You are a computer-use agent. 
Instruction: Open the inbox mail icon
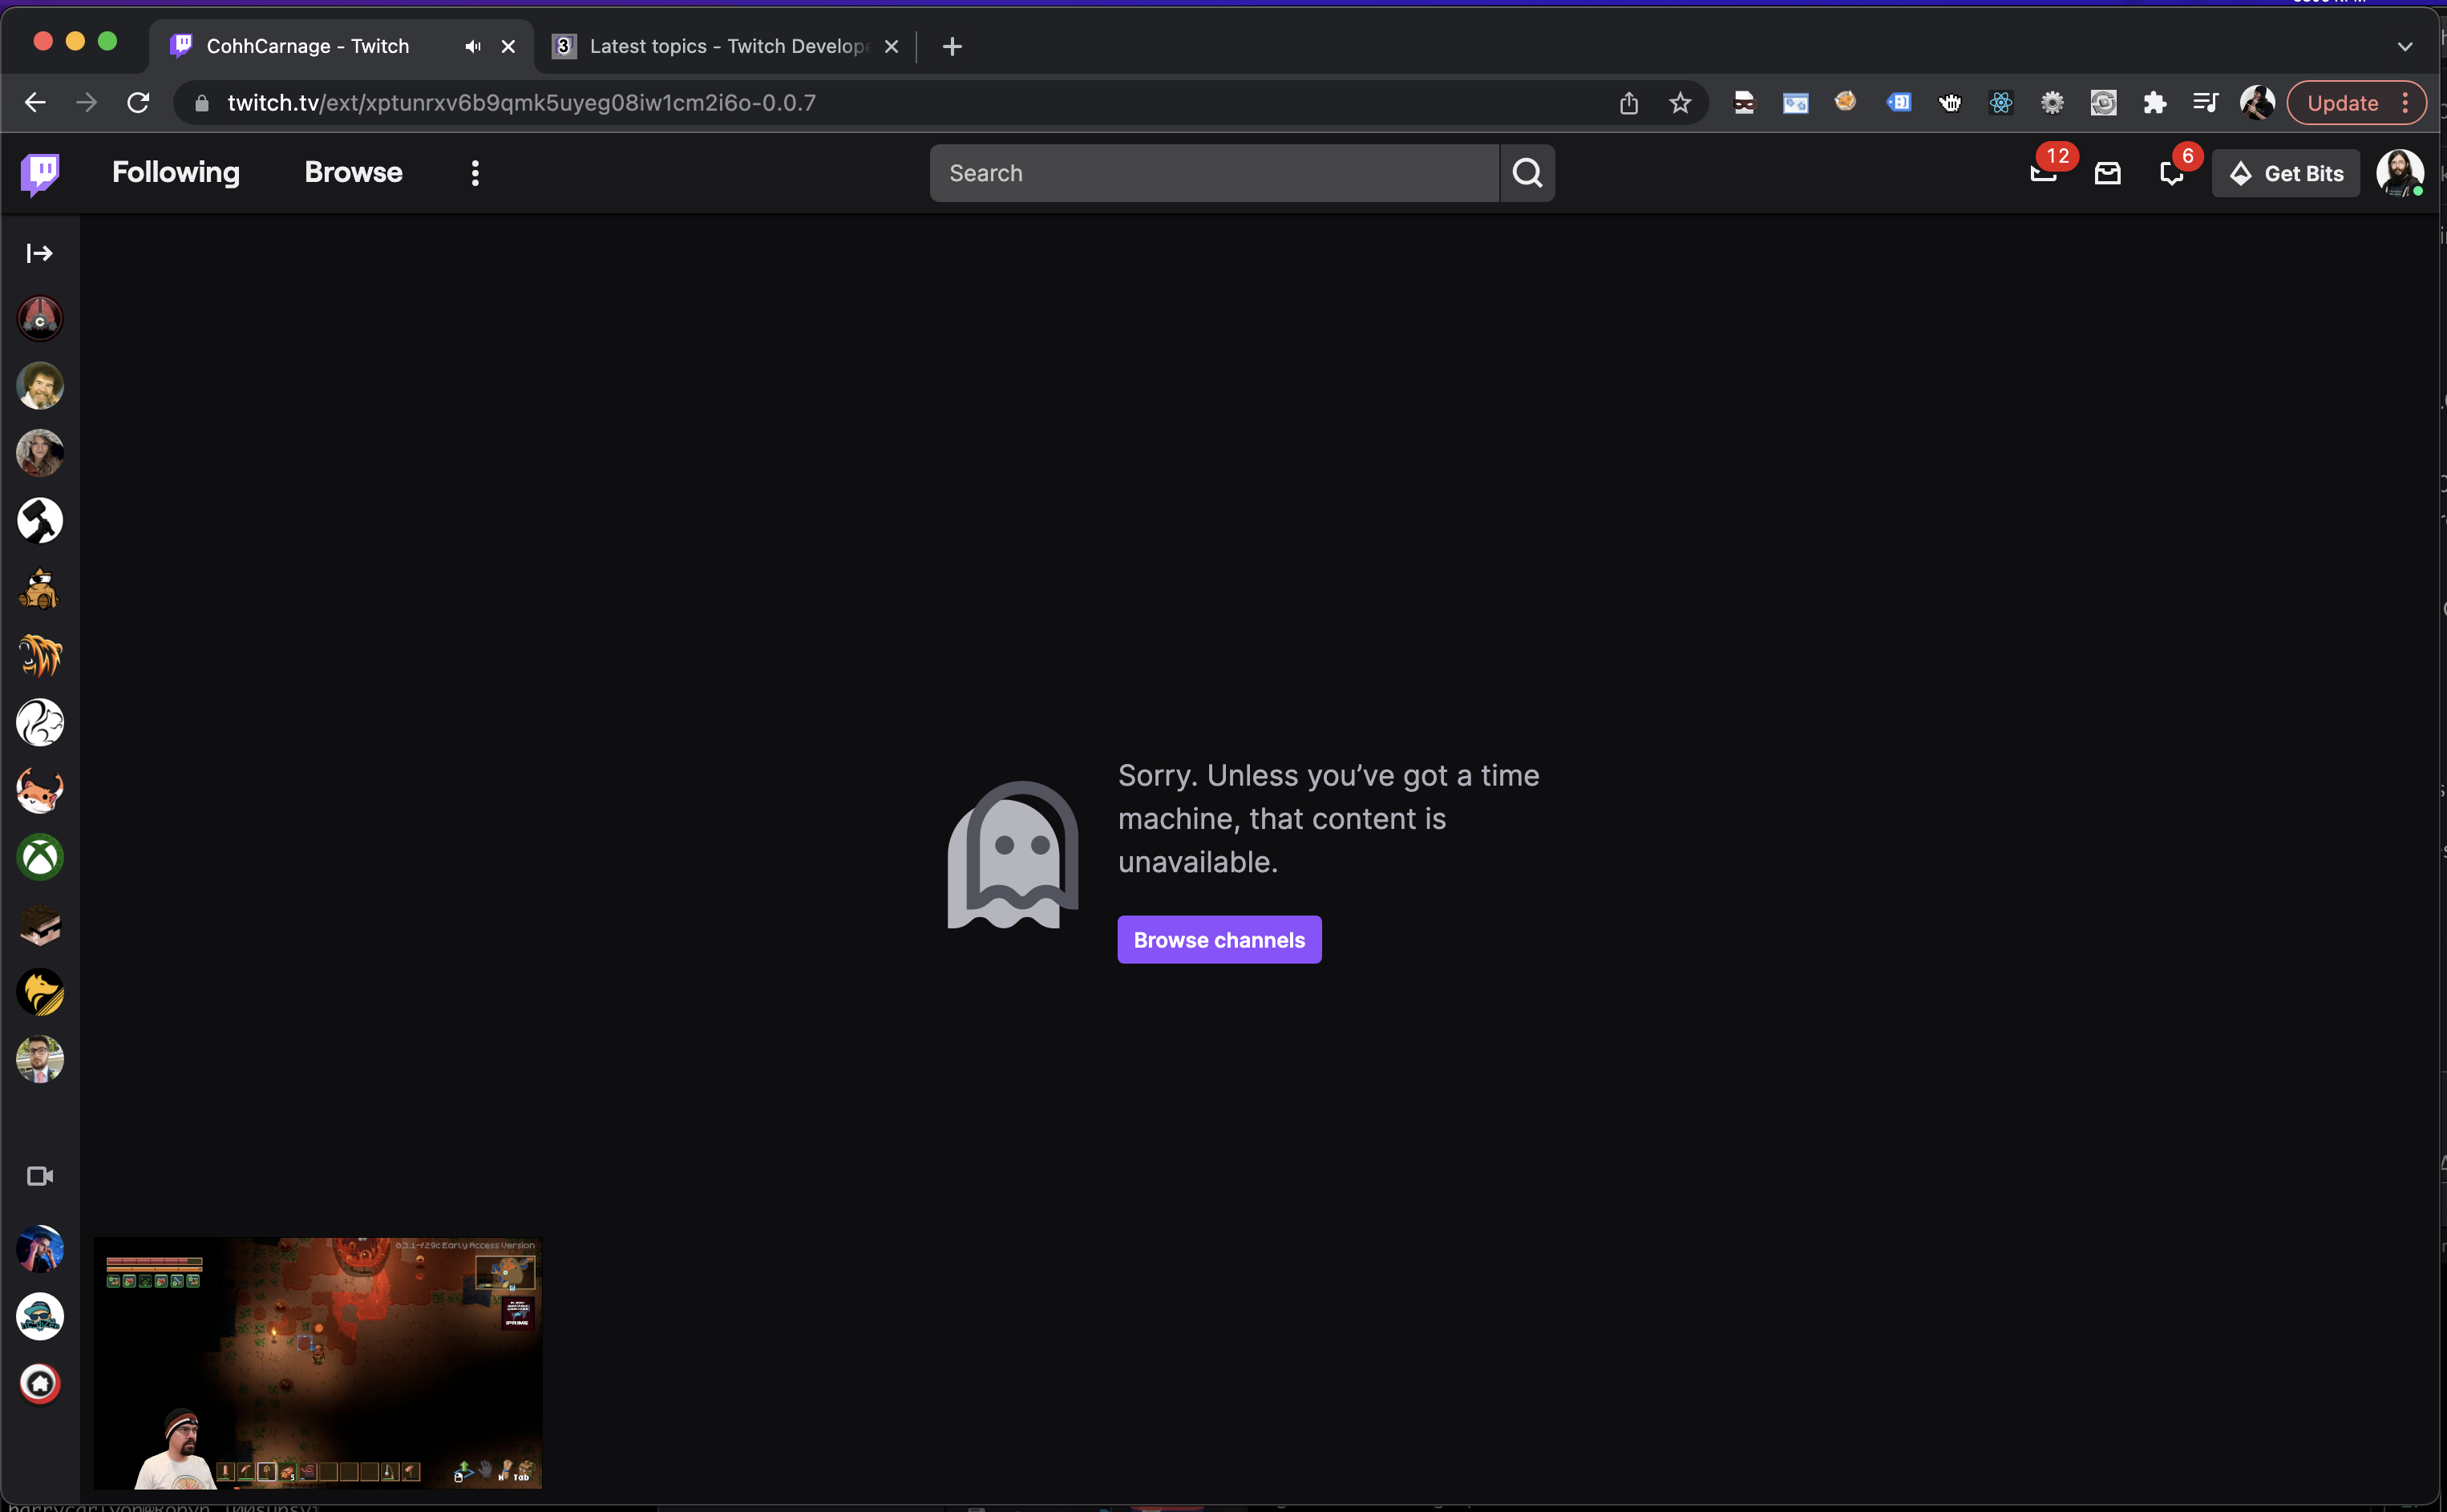click(x=2107, y=172)
